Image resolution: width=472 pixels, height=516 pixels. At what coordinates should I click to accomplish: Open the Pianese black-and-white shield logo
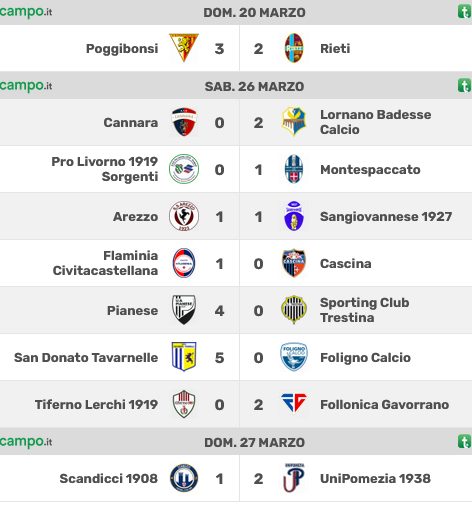(184, 310)
